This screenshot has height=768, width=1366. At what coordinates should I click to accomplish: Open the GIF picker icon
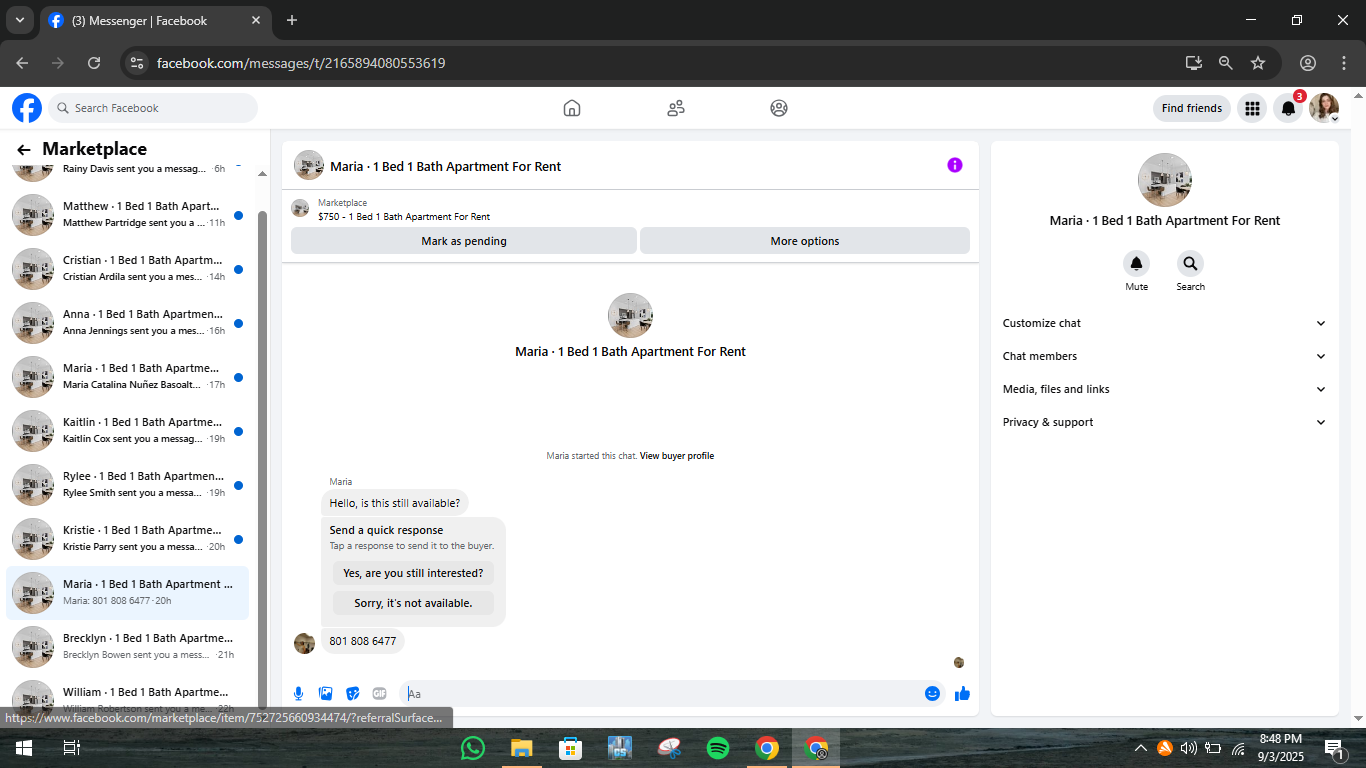pos(379,694)
